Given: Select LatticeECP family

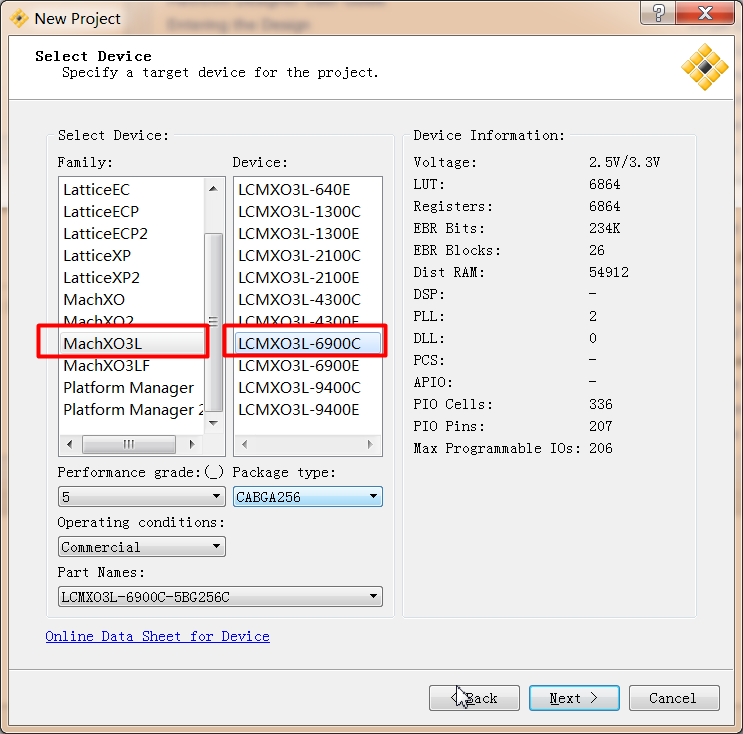Looking at the screenshot, I should click(x=101, y=211).
